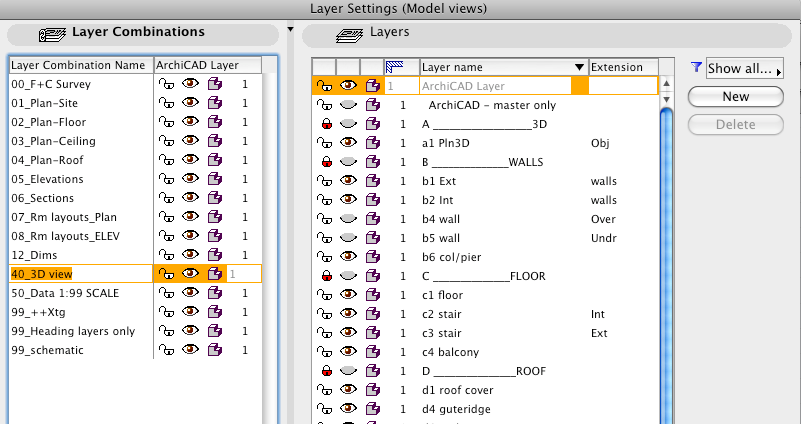Hide the c3 stair layer
This screenshot has width=801, height=424.
pos(348,333)
